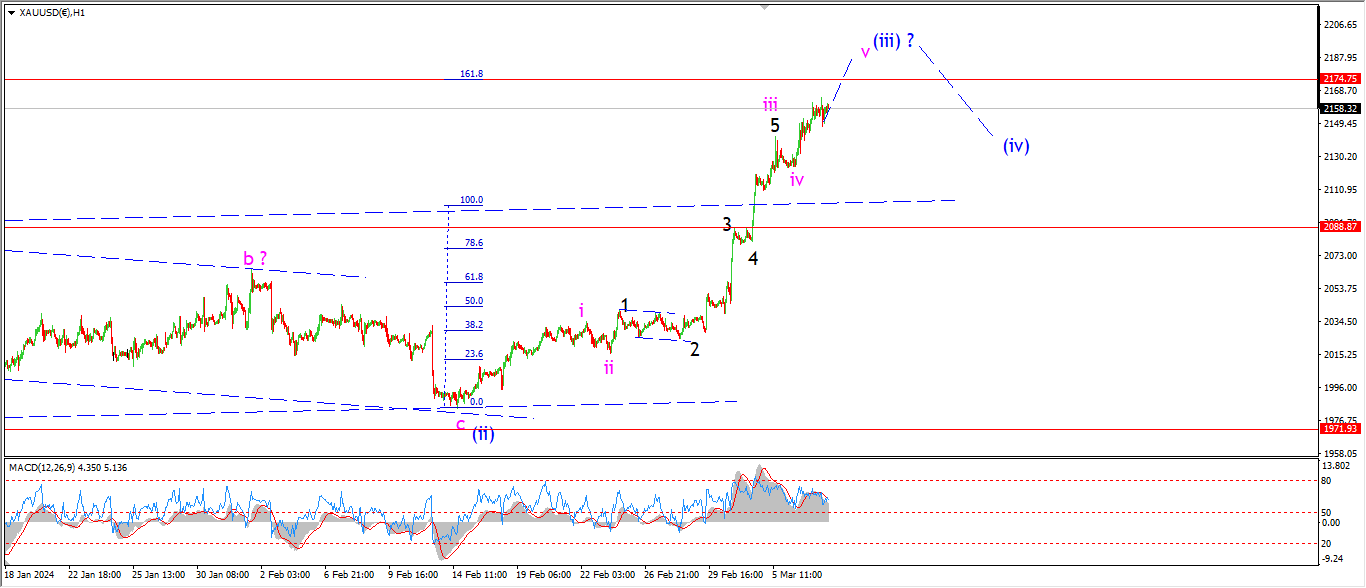The image size is (1366, 588).
Task: Click the blue (iv) wave label
Action: (x=1016, y=146)
